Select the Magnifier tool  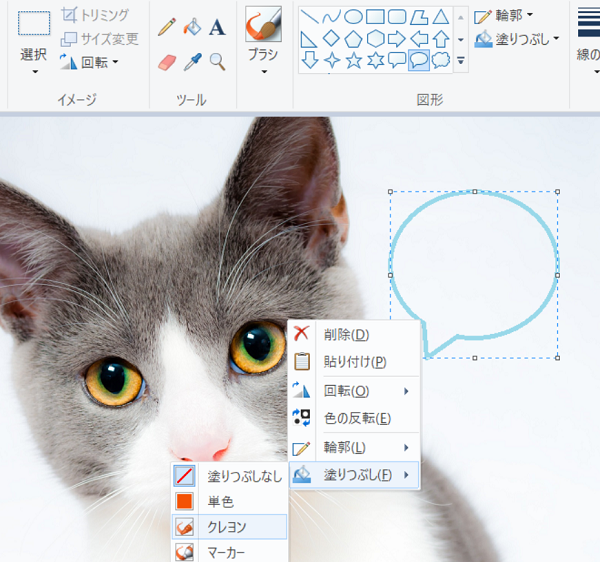click(217, 62)
